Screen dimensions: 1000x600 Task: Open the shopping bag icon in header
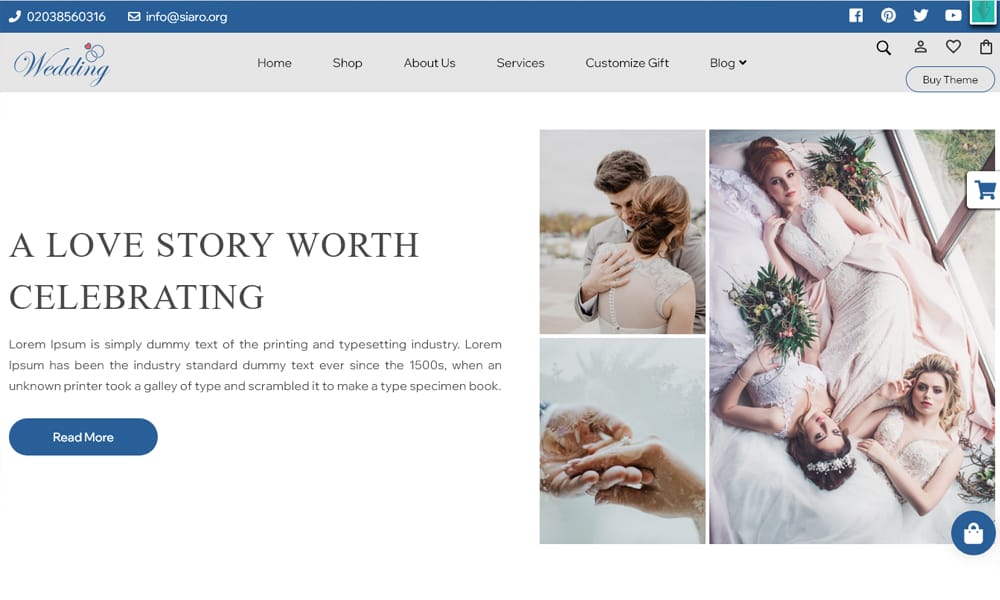(986, 47)
